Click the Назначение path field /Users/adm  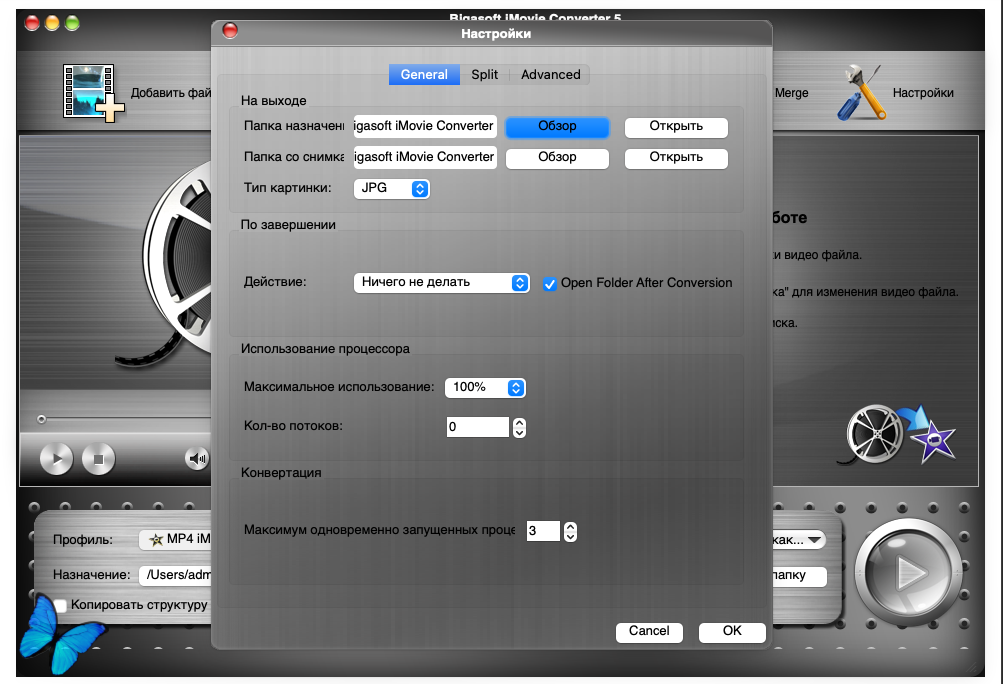(x=175, y=575)
